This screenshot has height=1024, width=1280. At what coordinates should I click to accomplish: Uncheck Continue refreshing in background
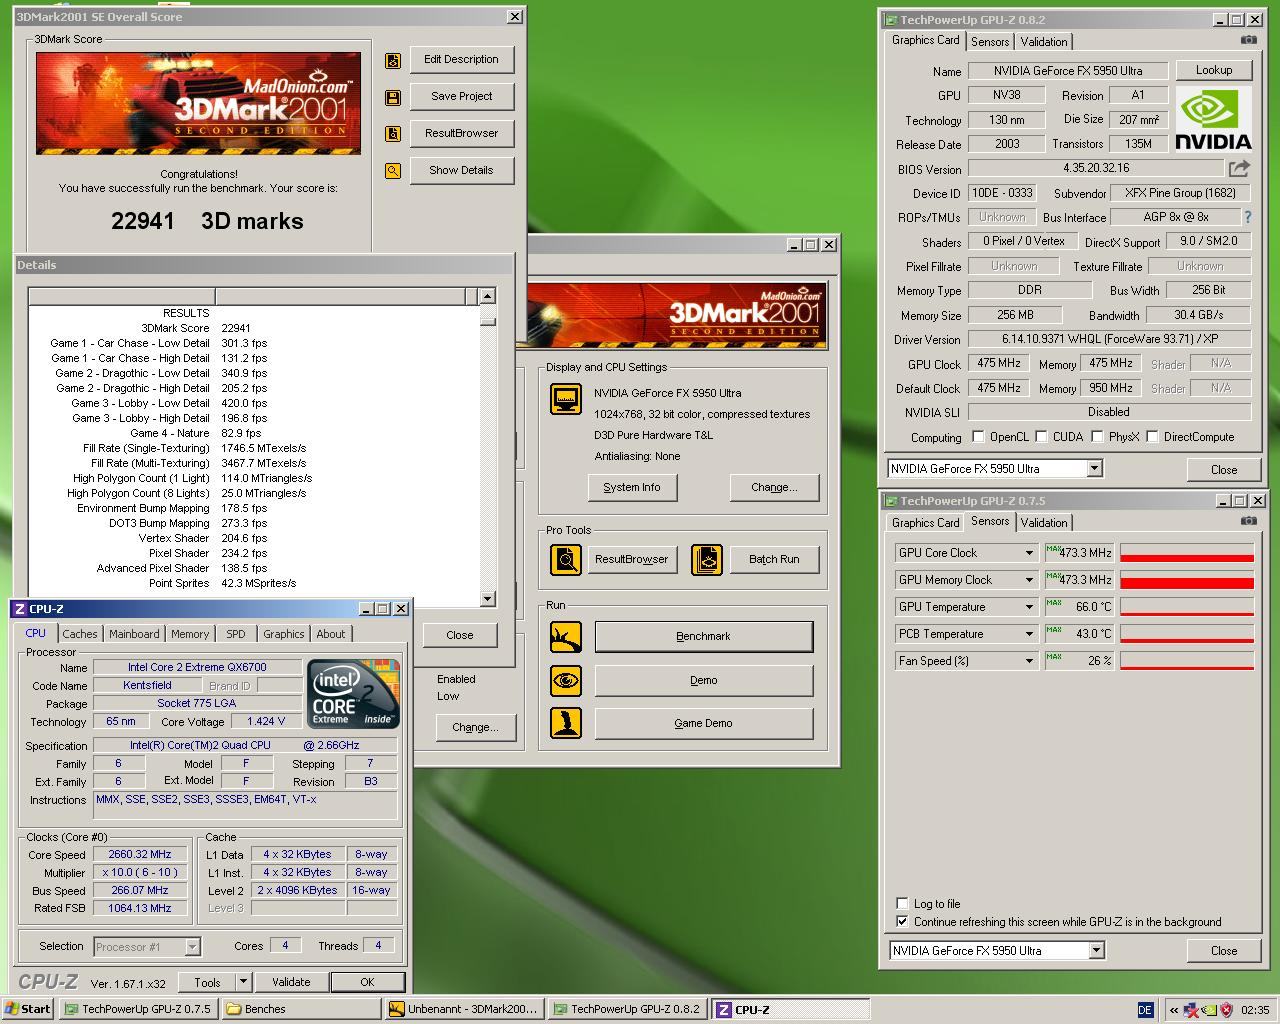tap(902, 921)
